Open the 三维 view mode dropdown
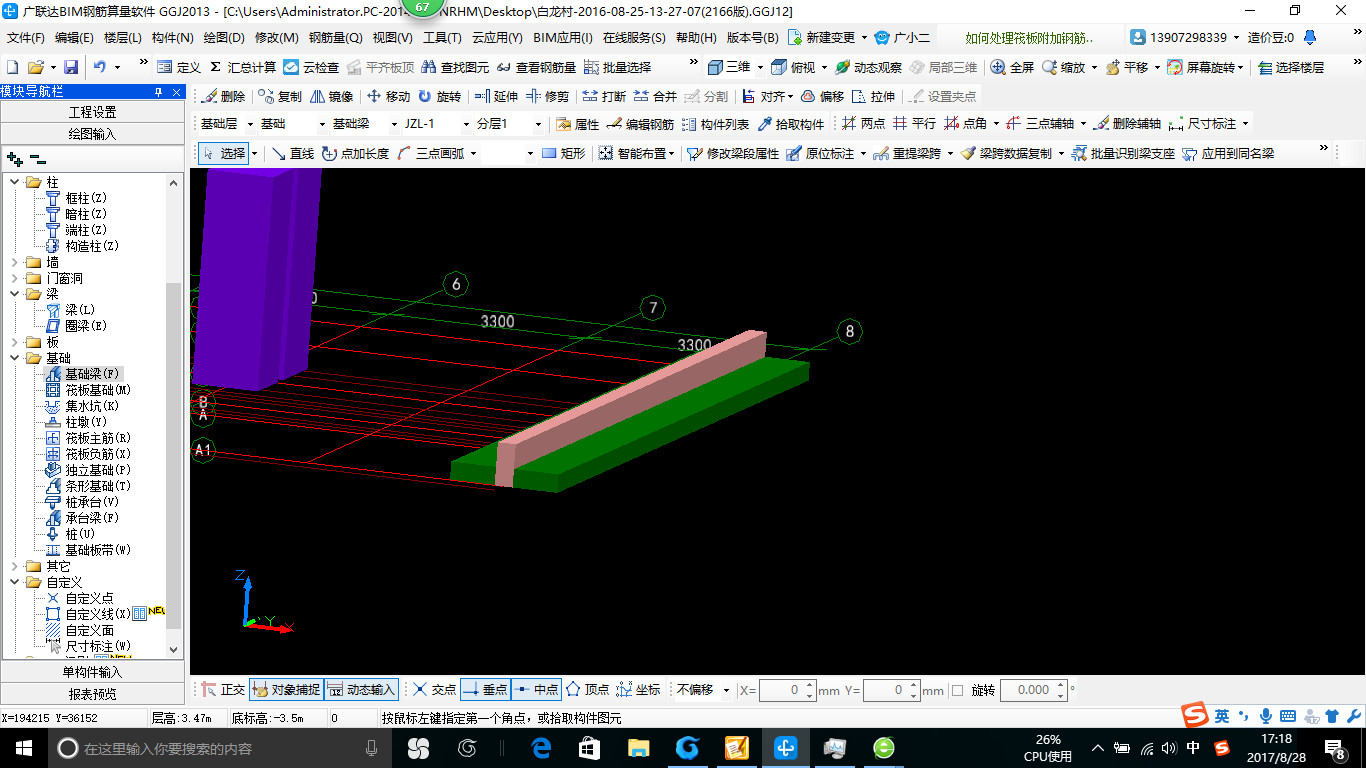This screenshot has width=1366, height=768. tap(760, 67)
